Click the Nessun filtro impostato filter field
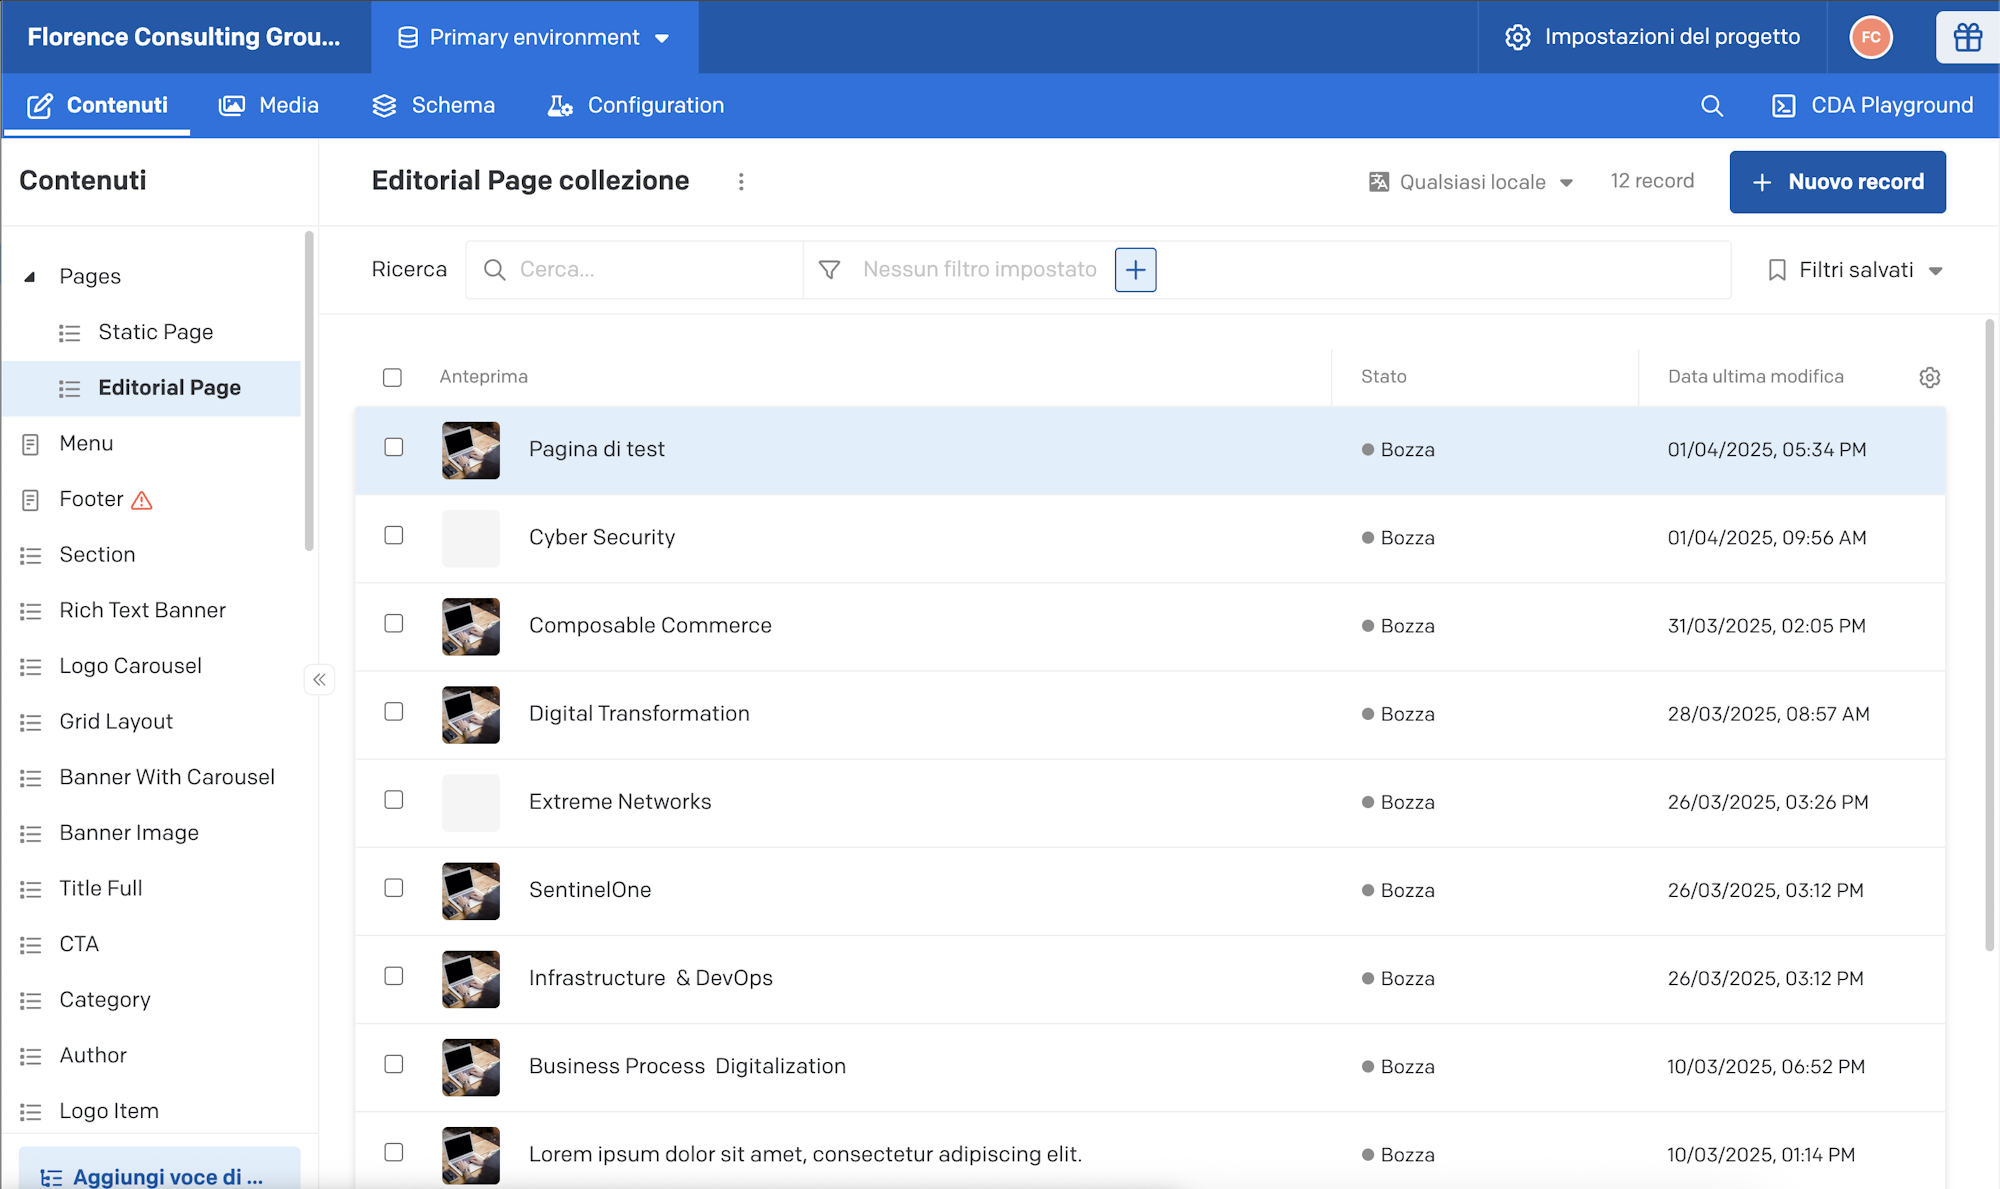The width and height of the screenshot is (2000, 1189). (x=979, y=270)
